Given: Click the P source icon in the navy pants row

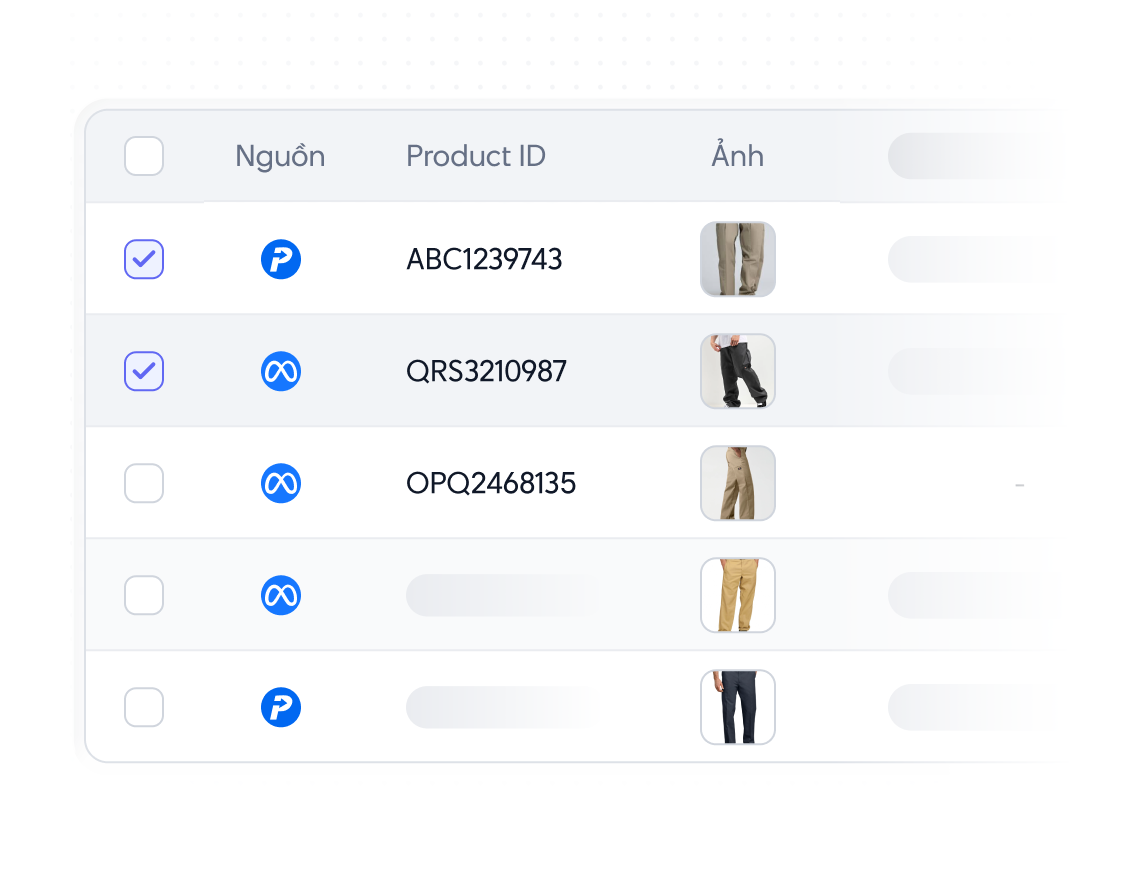Looking at the screenshot, I should (x=281, y=707).
